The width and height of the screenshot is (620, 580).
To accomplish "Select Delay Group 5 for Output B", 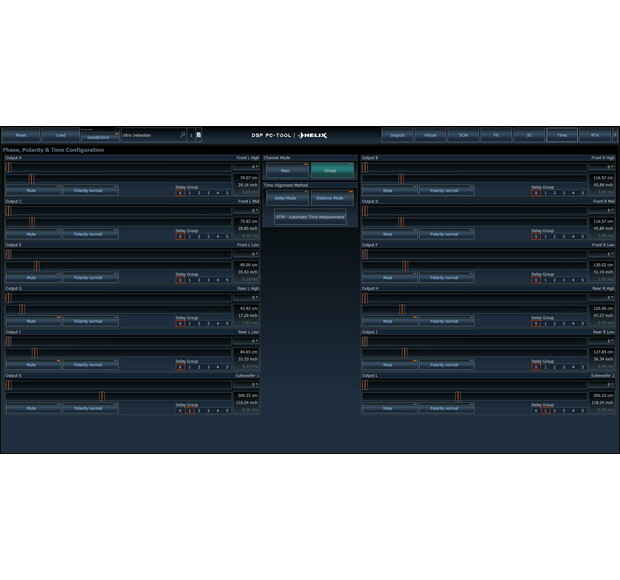I will (x=583, y=191).
